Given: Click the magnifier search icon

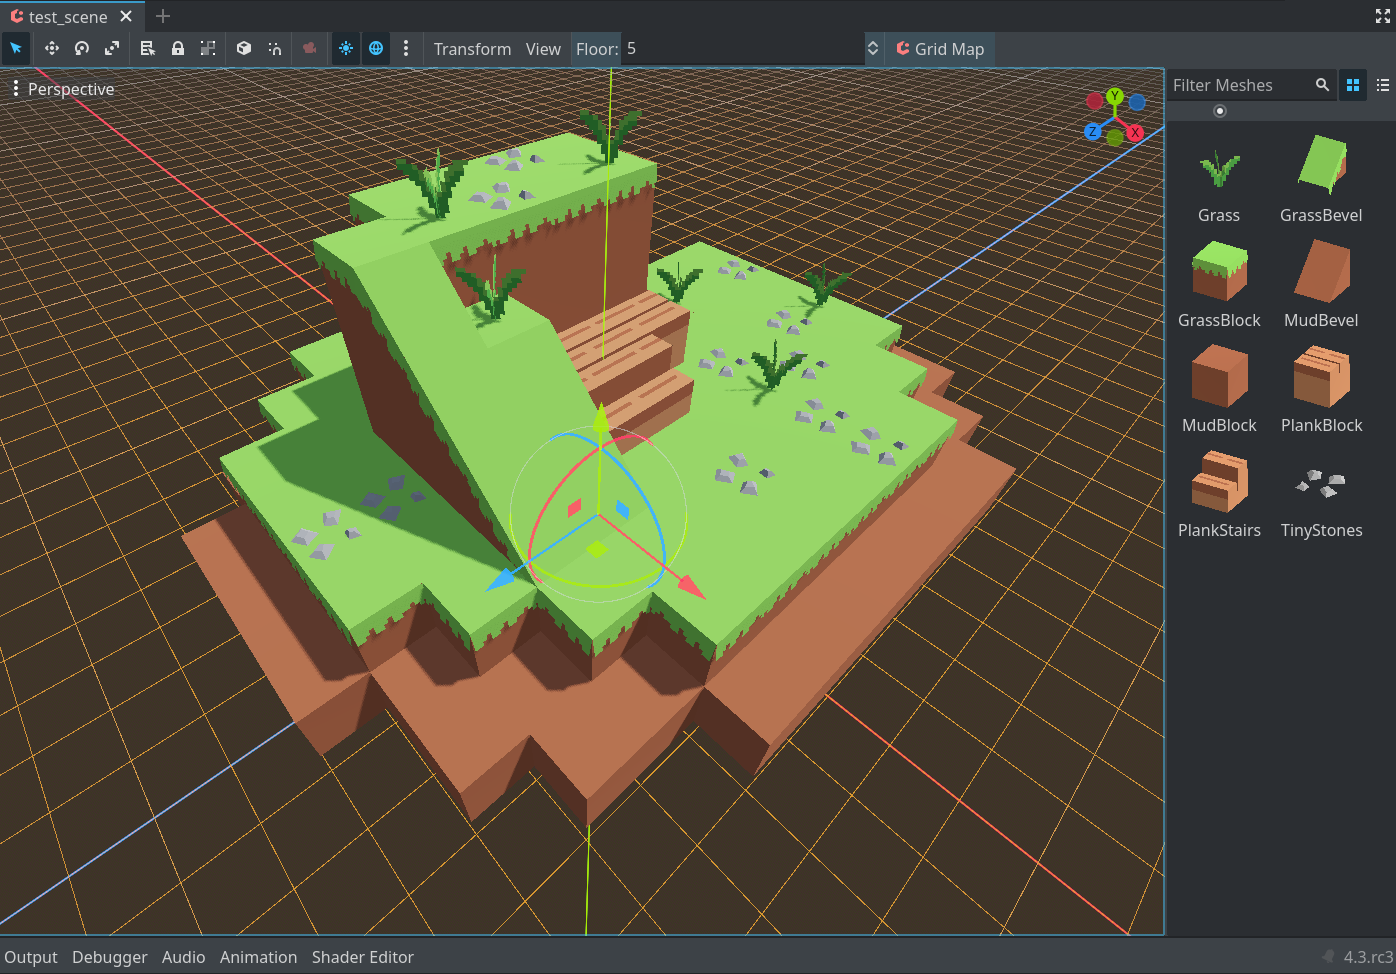Looking at the screenshot, I should pos(1322,85).
